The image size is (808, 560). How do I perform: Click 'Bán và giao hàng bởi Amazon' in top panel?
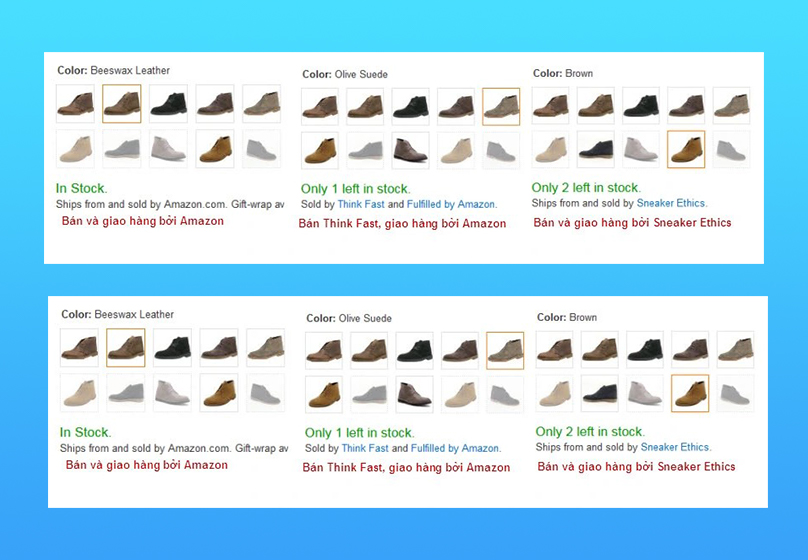[143, 222]
